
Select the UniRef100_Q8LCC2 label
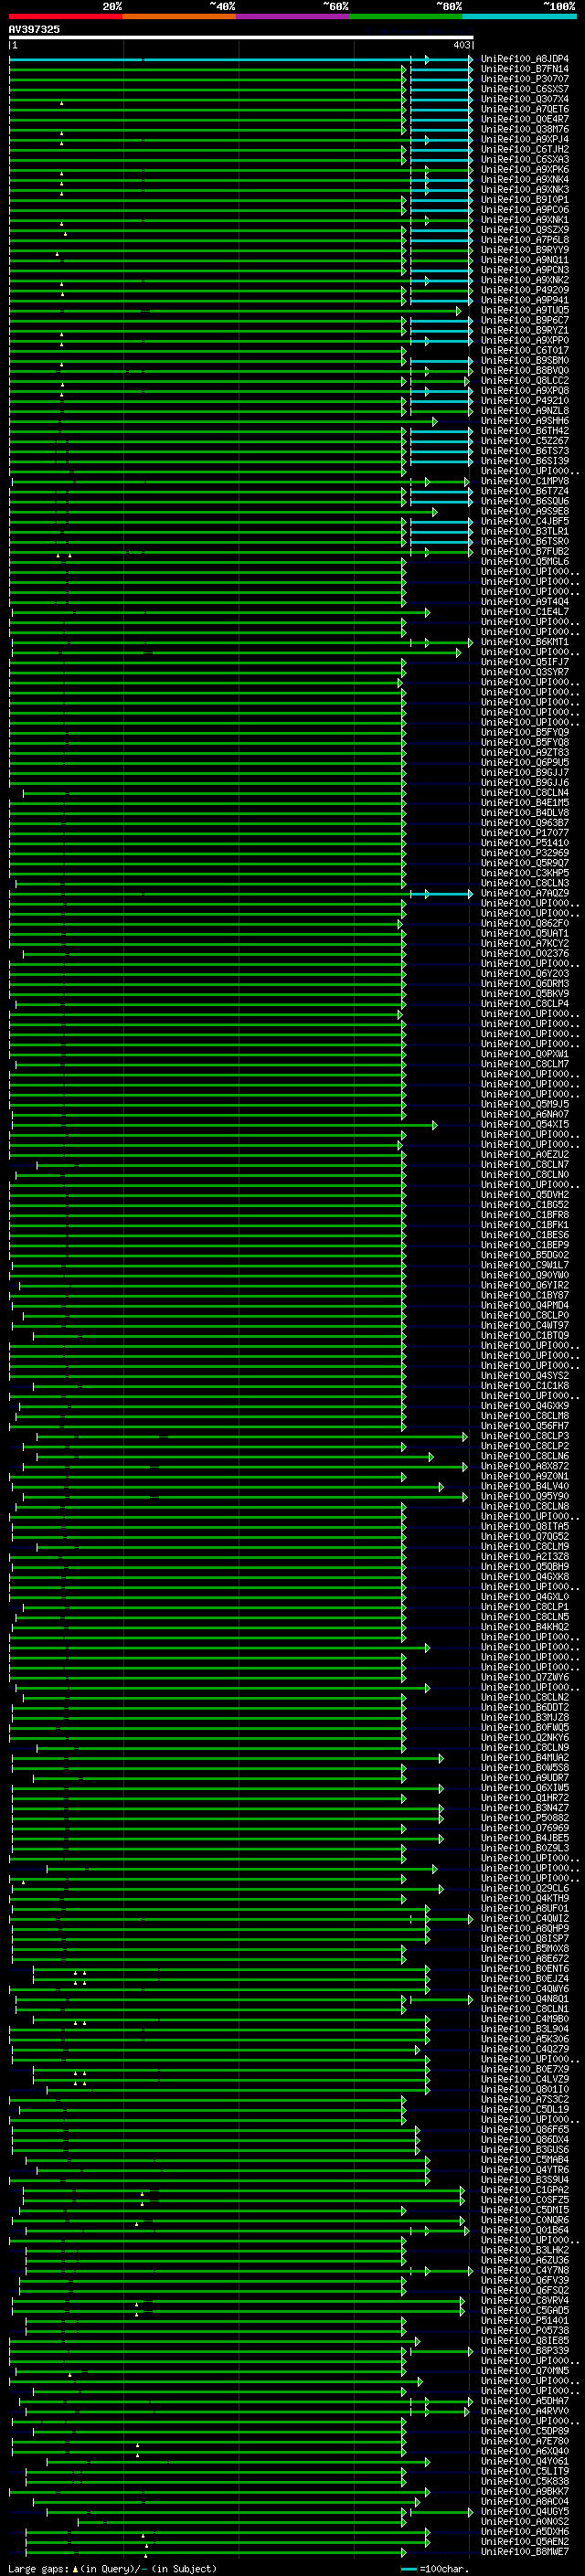coord(525,381)
